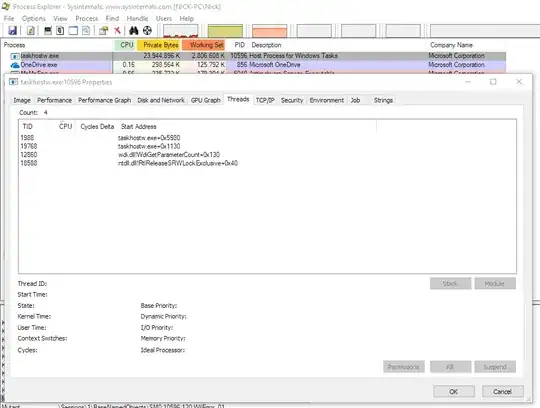
Task: Toggle the Show Lower Pane toolbar icon
Action: (x=73, y=31)
